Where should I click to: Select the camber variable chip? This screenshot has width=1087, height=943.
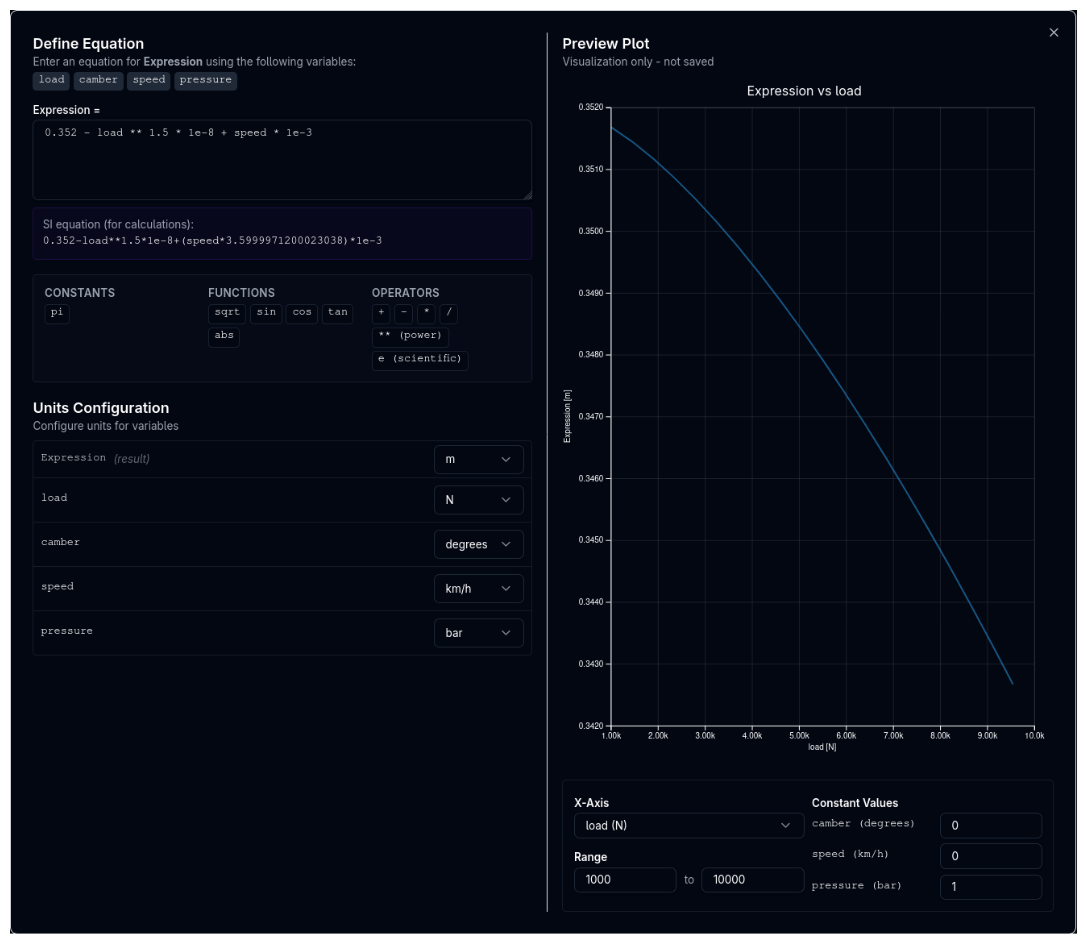96,79
